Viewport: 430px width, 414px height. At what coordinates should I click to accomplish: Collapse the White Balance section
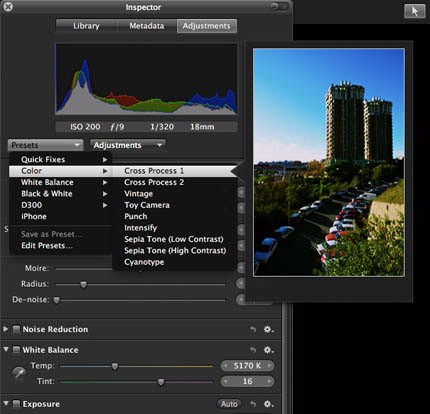click(6, 349)
